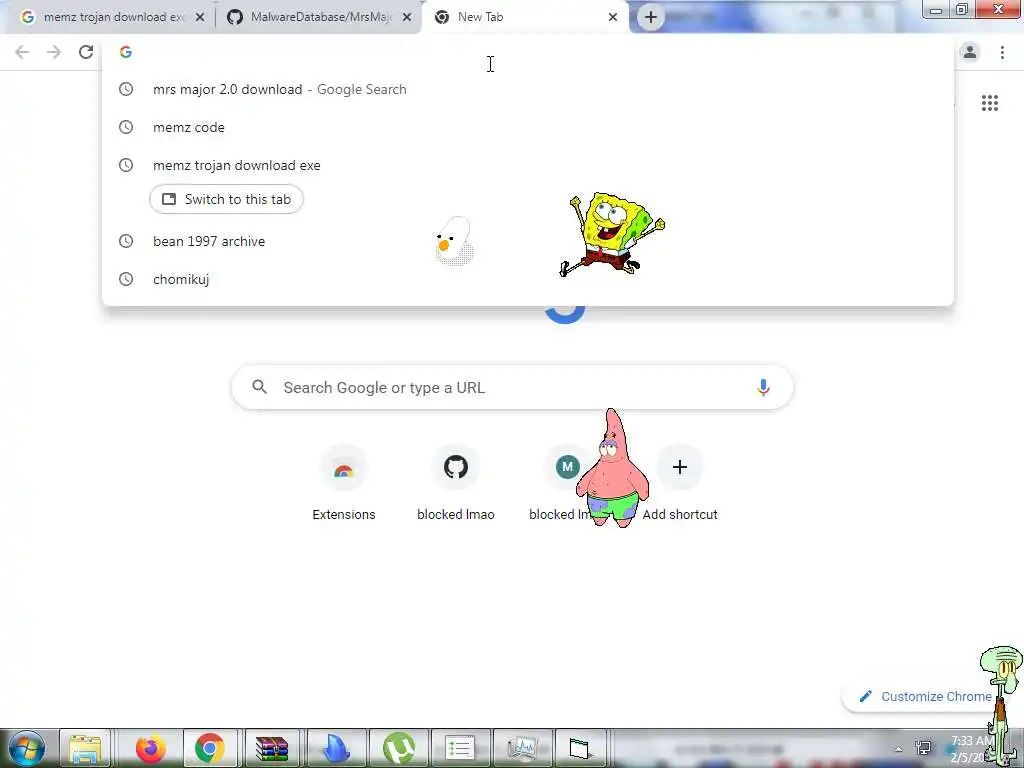The image size is (1024, 768).
Task: Launch Firefox from the taskbar
Action: [x=150, y=748]
